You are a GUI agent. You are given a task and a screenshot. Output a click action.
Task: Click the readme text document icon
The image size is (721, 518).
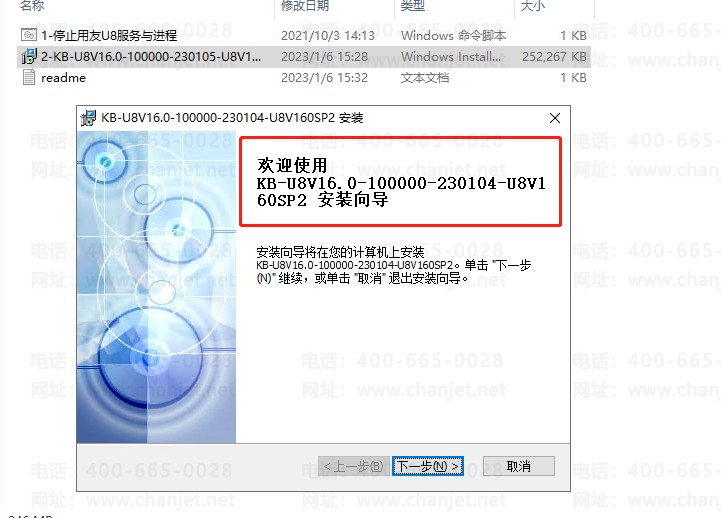tap(29, 77)
